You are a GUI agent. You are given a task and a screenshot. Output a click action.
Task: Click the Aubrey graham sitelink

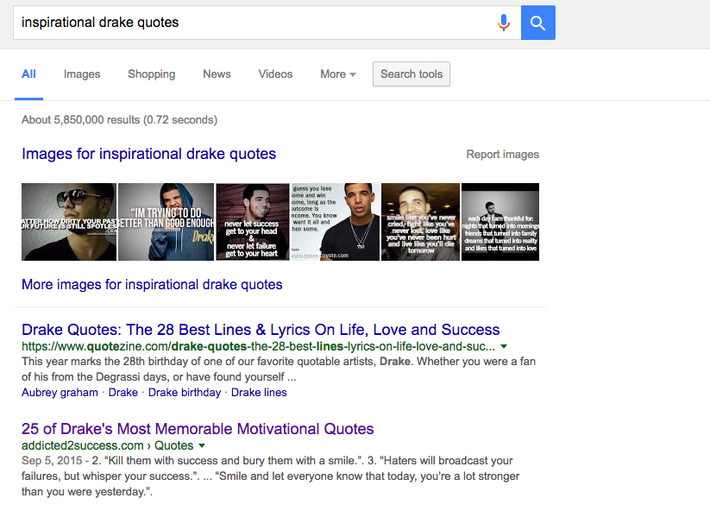(60, 392)
